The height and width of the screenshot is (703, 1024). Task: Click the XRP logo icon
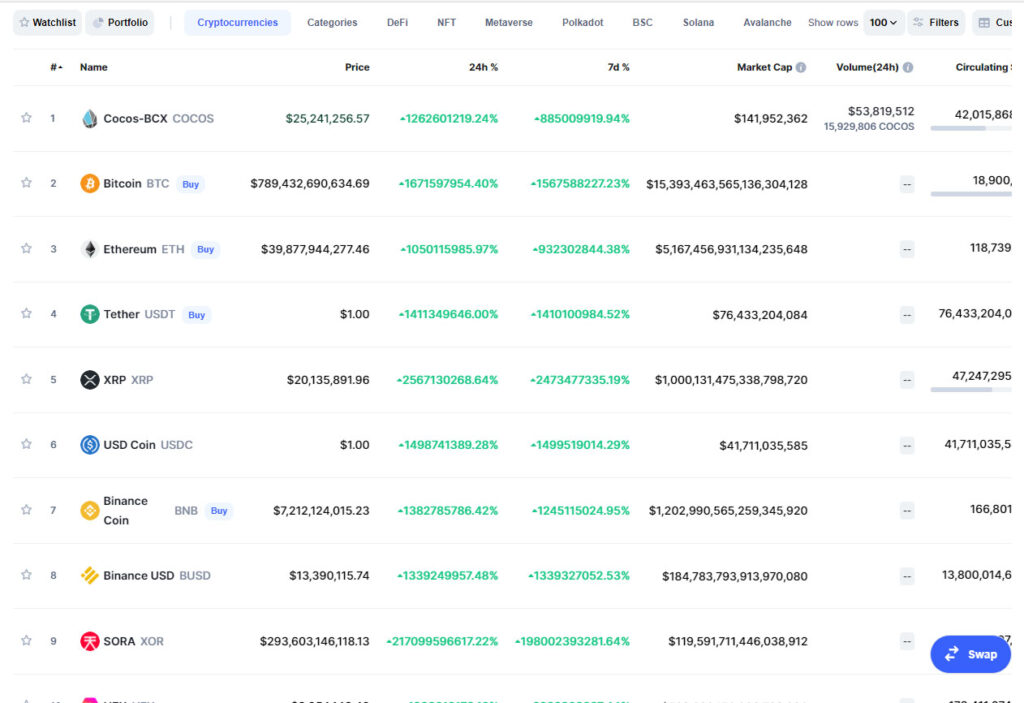click(x=89, y=380)
